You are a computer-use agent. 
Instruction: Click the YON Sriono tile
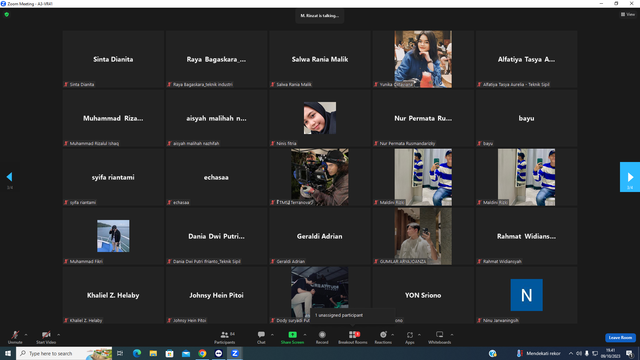[x=423, y=295]
